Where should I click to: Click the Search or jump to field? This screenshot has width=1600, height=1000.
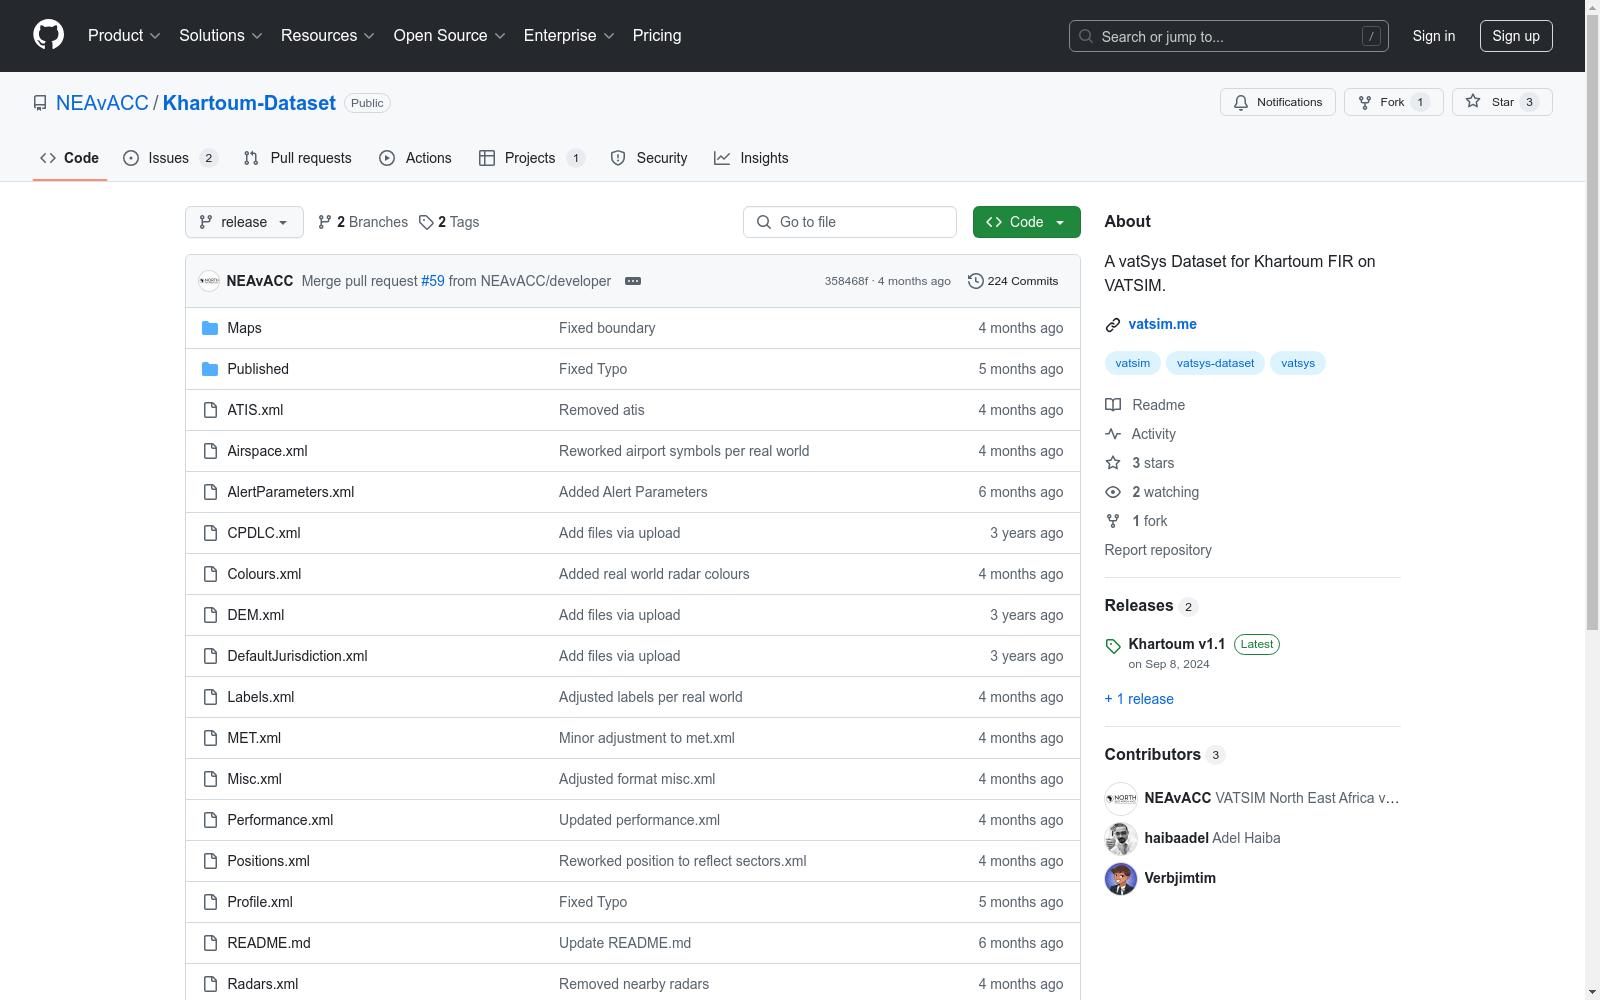tap(1229, 36)
